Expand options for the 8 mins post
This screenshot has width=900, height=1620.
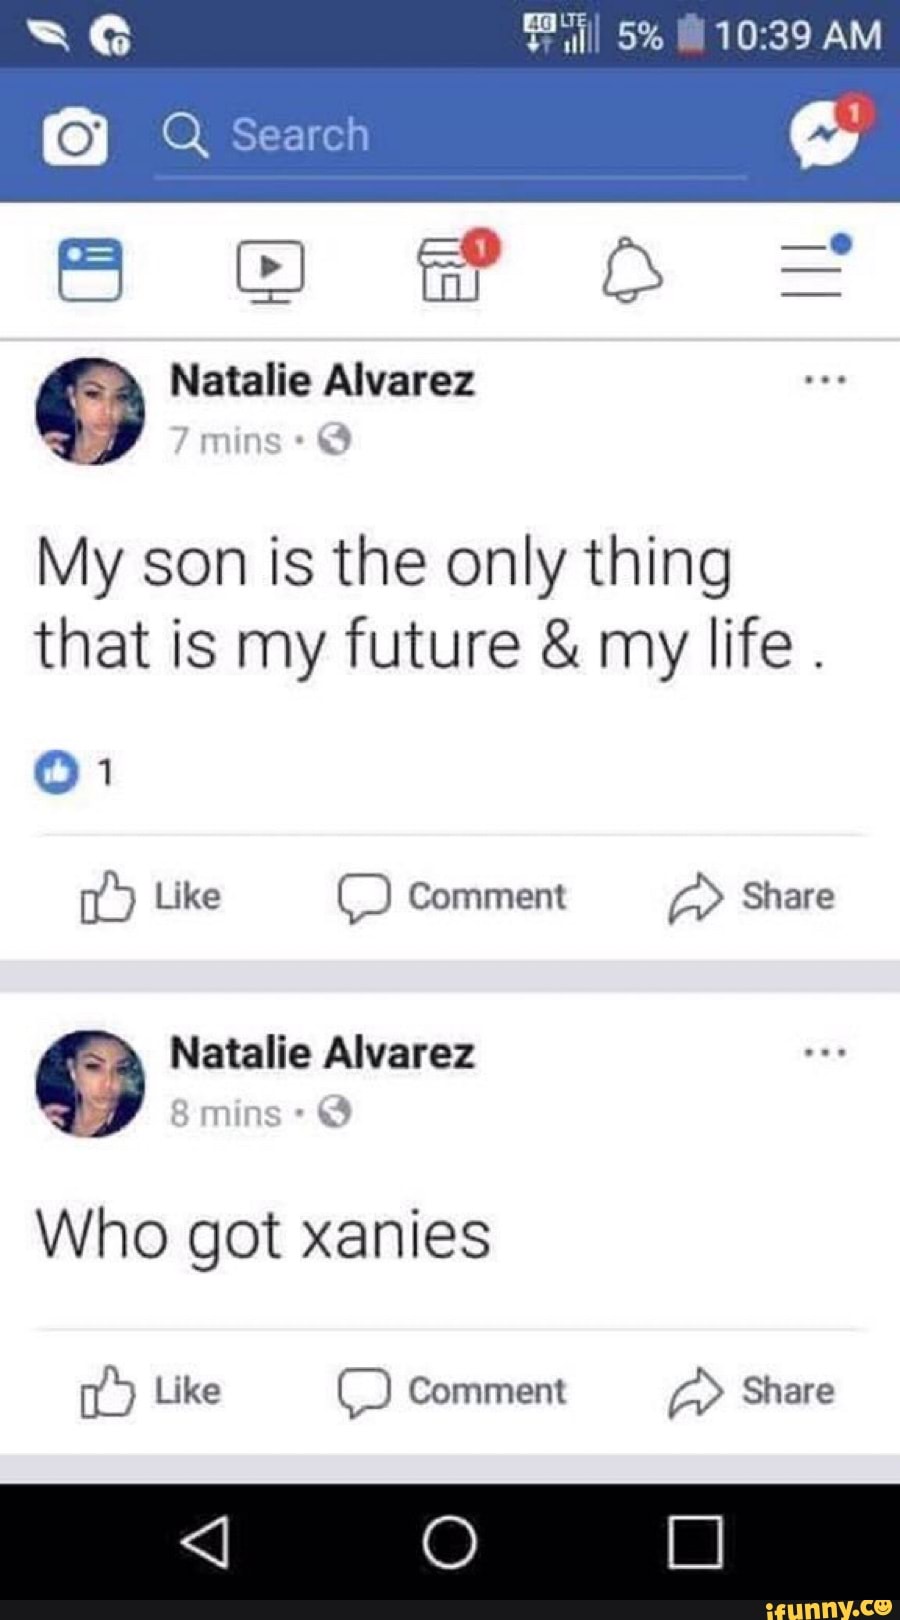(x=825, y=1052)
